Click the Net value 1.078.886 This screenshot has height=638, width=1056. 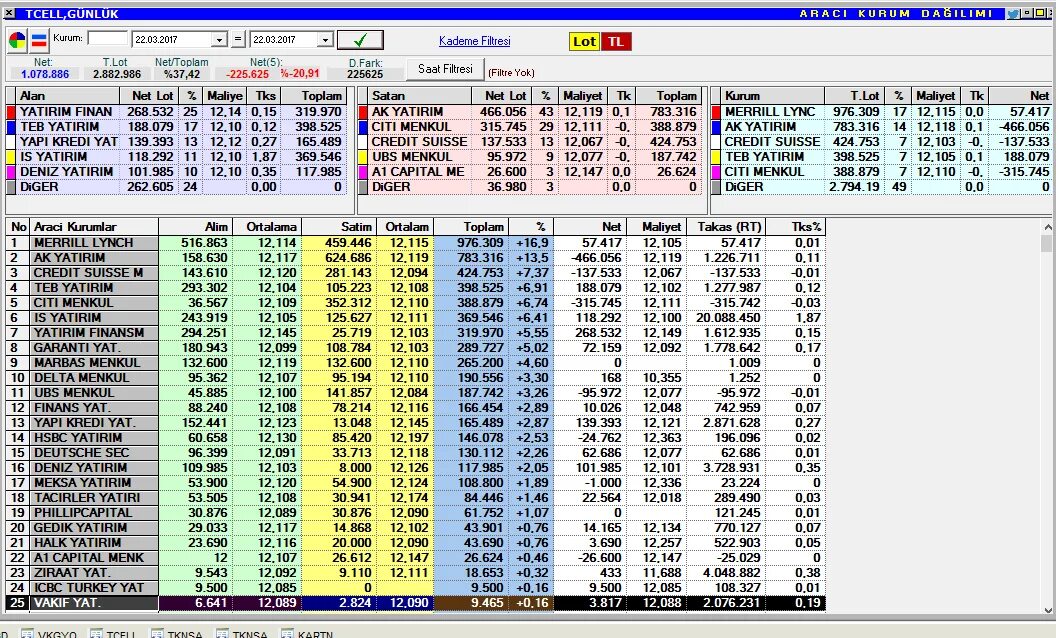pyautogui.click(x=44, y=74)
